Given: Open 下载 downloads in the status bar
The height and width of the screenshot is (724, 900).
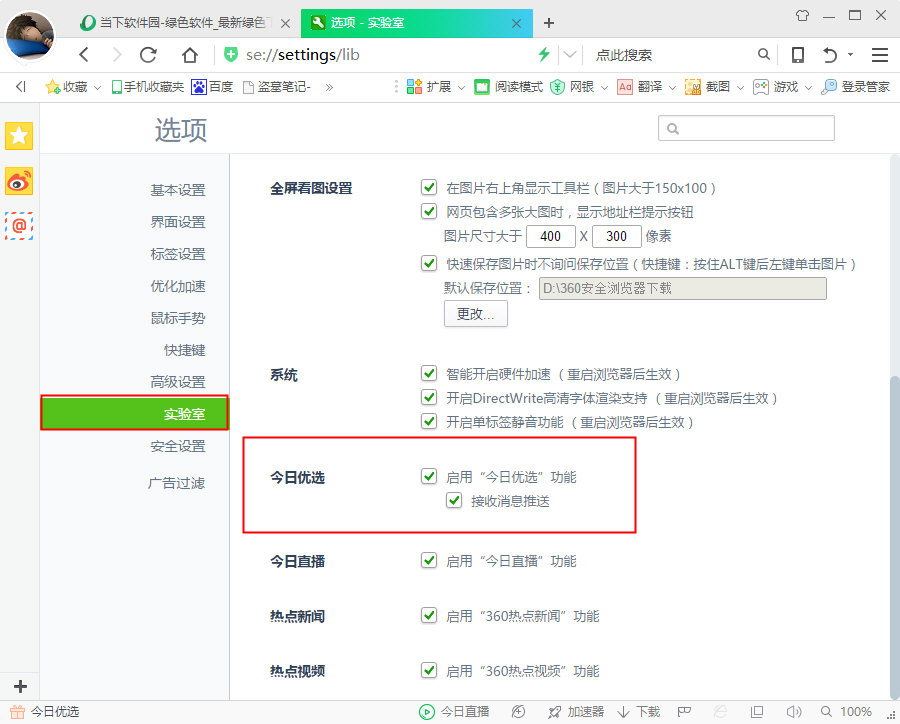Looking at the screenshot, I should click(639, 712).
